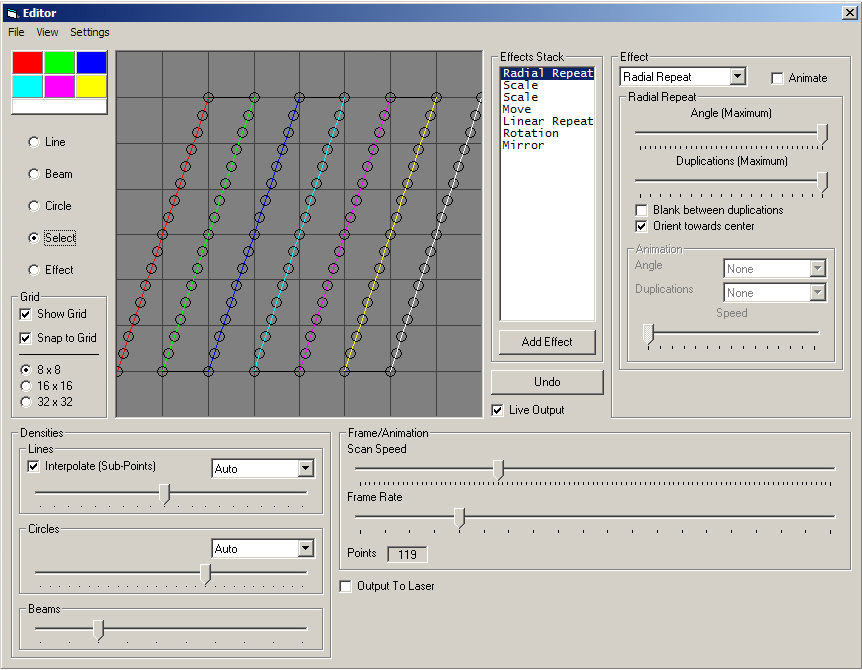
Task: Select the Beam drawing tool
Action: 34,174
